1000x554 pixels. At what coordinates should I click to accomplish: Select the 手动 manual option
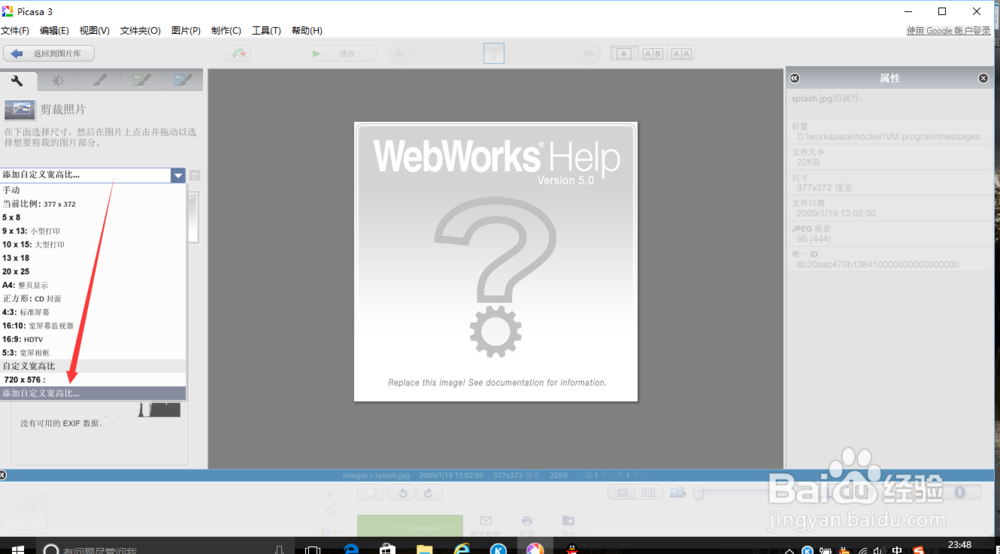pyautogui.click(x=93, y=190)
